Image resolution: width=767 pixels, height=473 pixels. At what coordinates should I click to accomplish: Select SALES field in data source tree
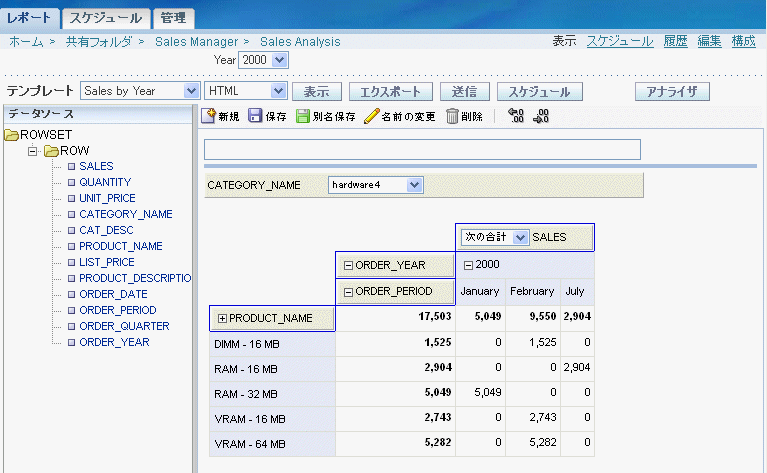(x=96, y=166)
